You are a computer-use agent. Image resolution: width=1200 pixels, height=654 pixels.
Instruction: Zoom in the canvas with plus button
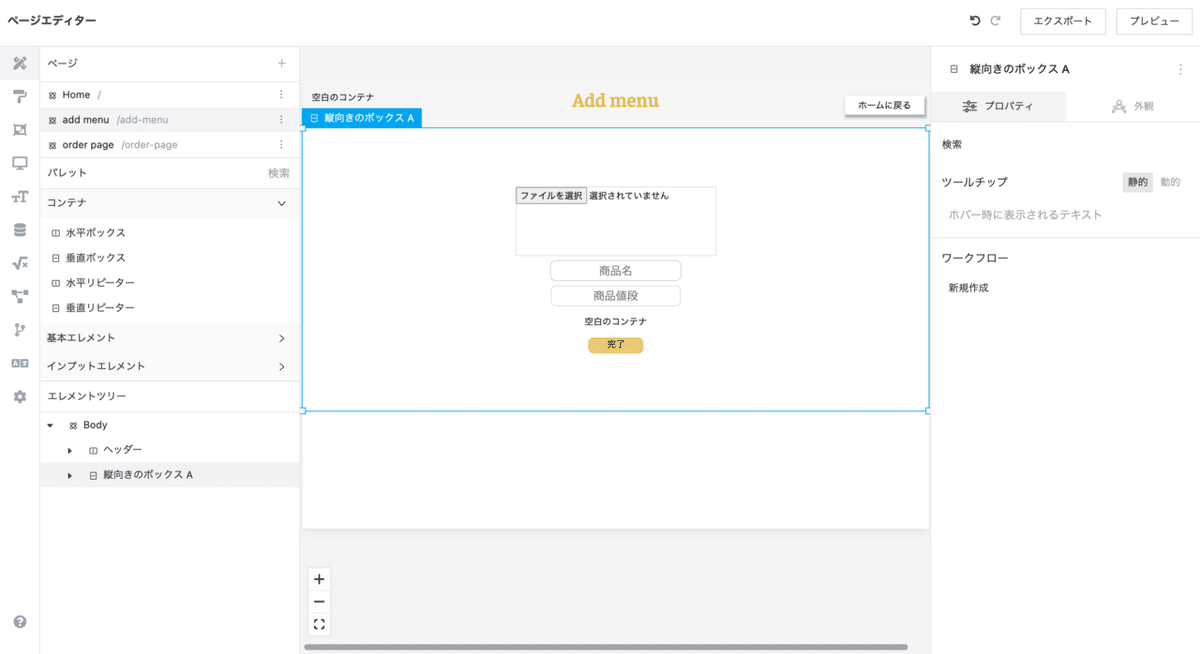(319, 579)
